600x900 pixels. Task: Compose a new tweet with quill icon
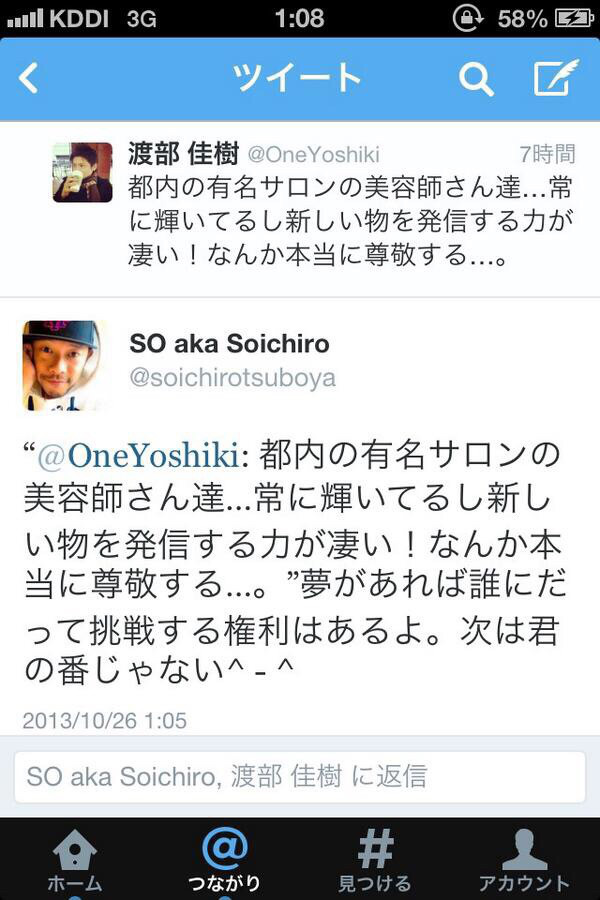[x=556, y=77]
